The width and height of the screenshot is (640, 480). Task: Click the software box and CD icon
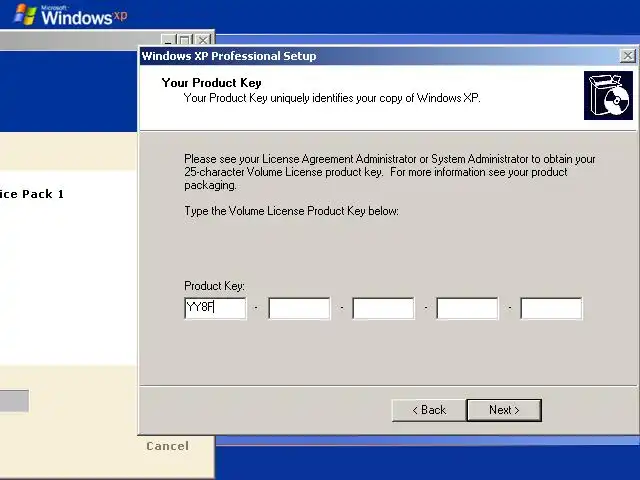pyautogui.click(x=608, y=96)
